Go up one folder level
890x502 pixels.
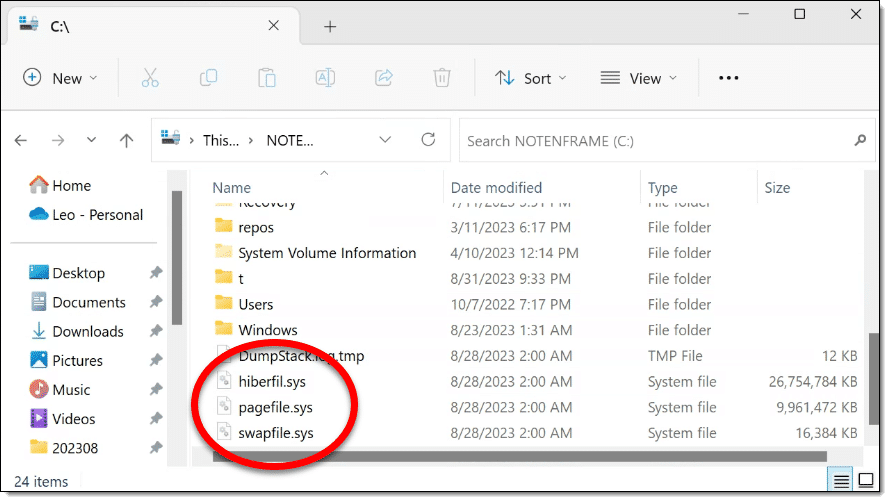pos(126,141)
